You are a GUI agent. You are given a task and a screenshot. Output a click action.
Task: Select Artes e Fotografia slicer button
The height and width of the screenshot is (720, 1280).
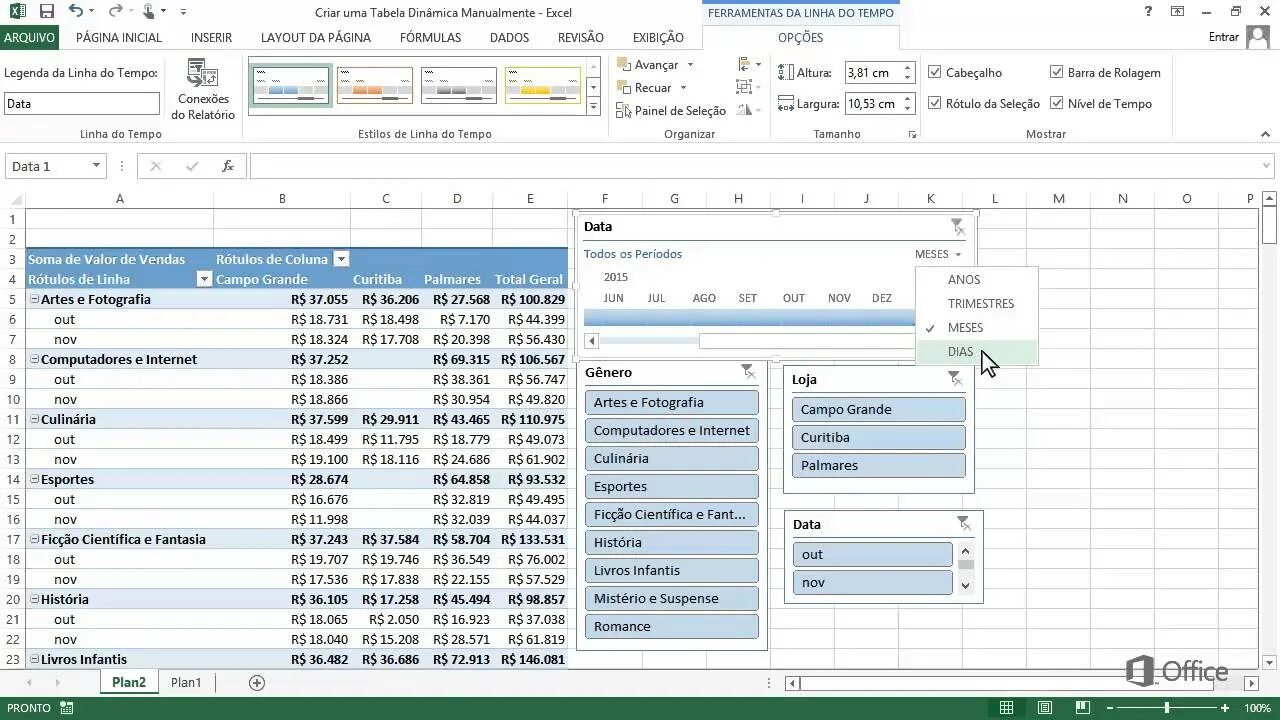click(671, 402)
